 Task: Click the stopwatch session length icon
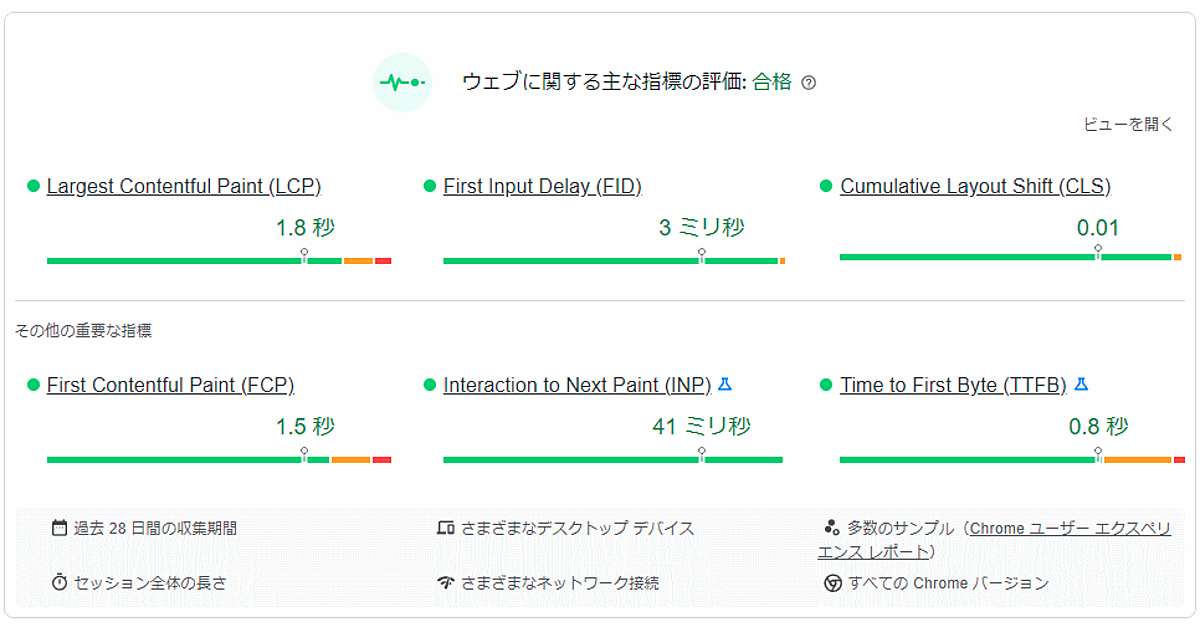click(59, 582)
